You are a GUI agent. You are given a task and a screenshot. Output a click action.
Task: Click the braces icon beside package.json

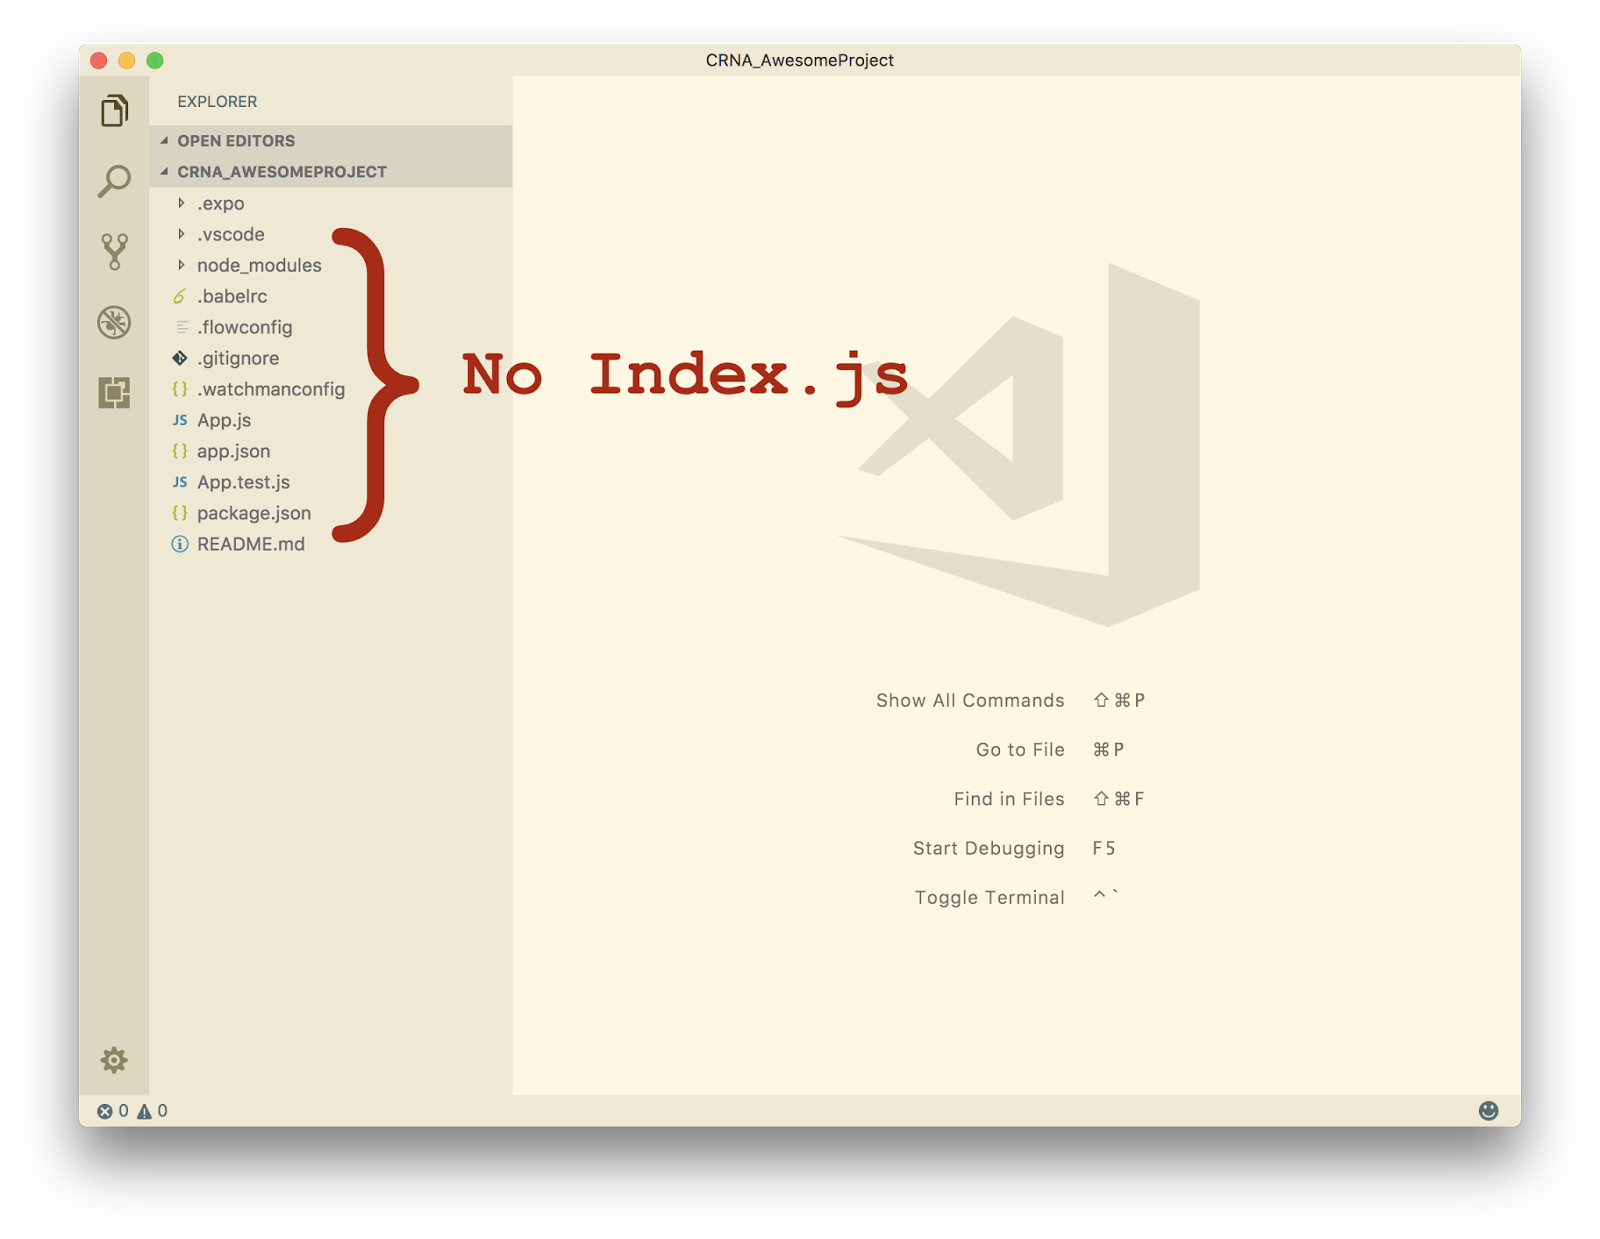pos(180,513)
